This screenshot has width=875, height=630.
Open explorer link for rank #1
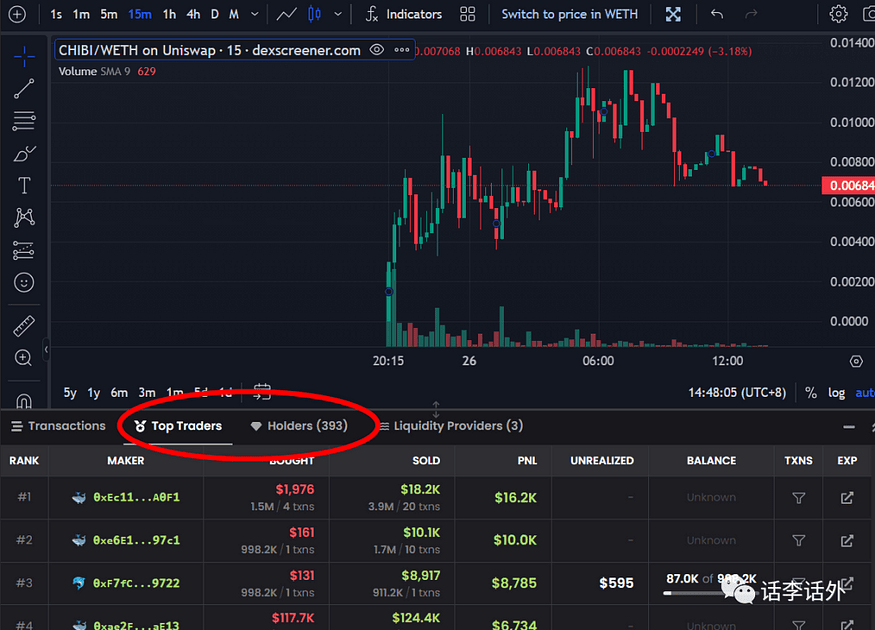(847, 498)
